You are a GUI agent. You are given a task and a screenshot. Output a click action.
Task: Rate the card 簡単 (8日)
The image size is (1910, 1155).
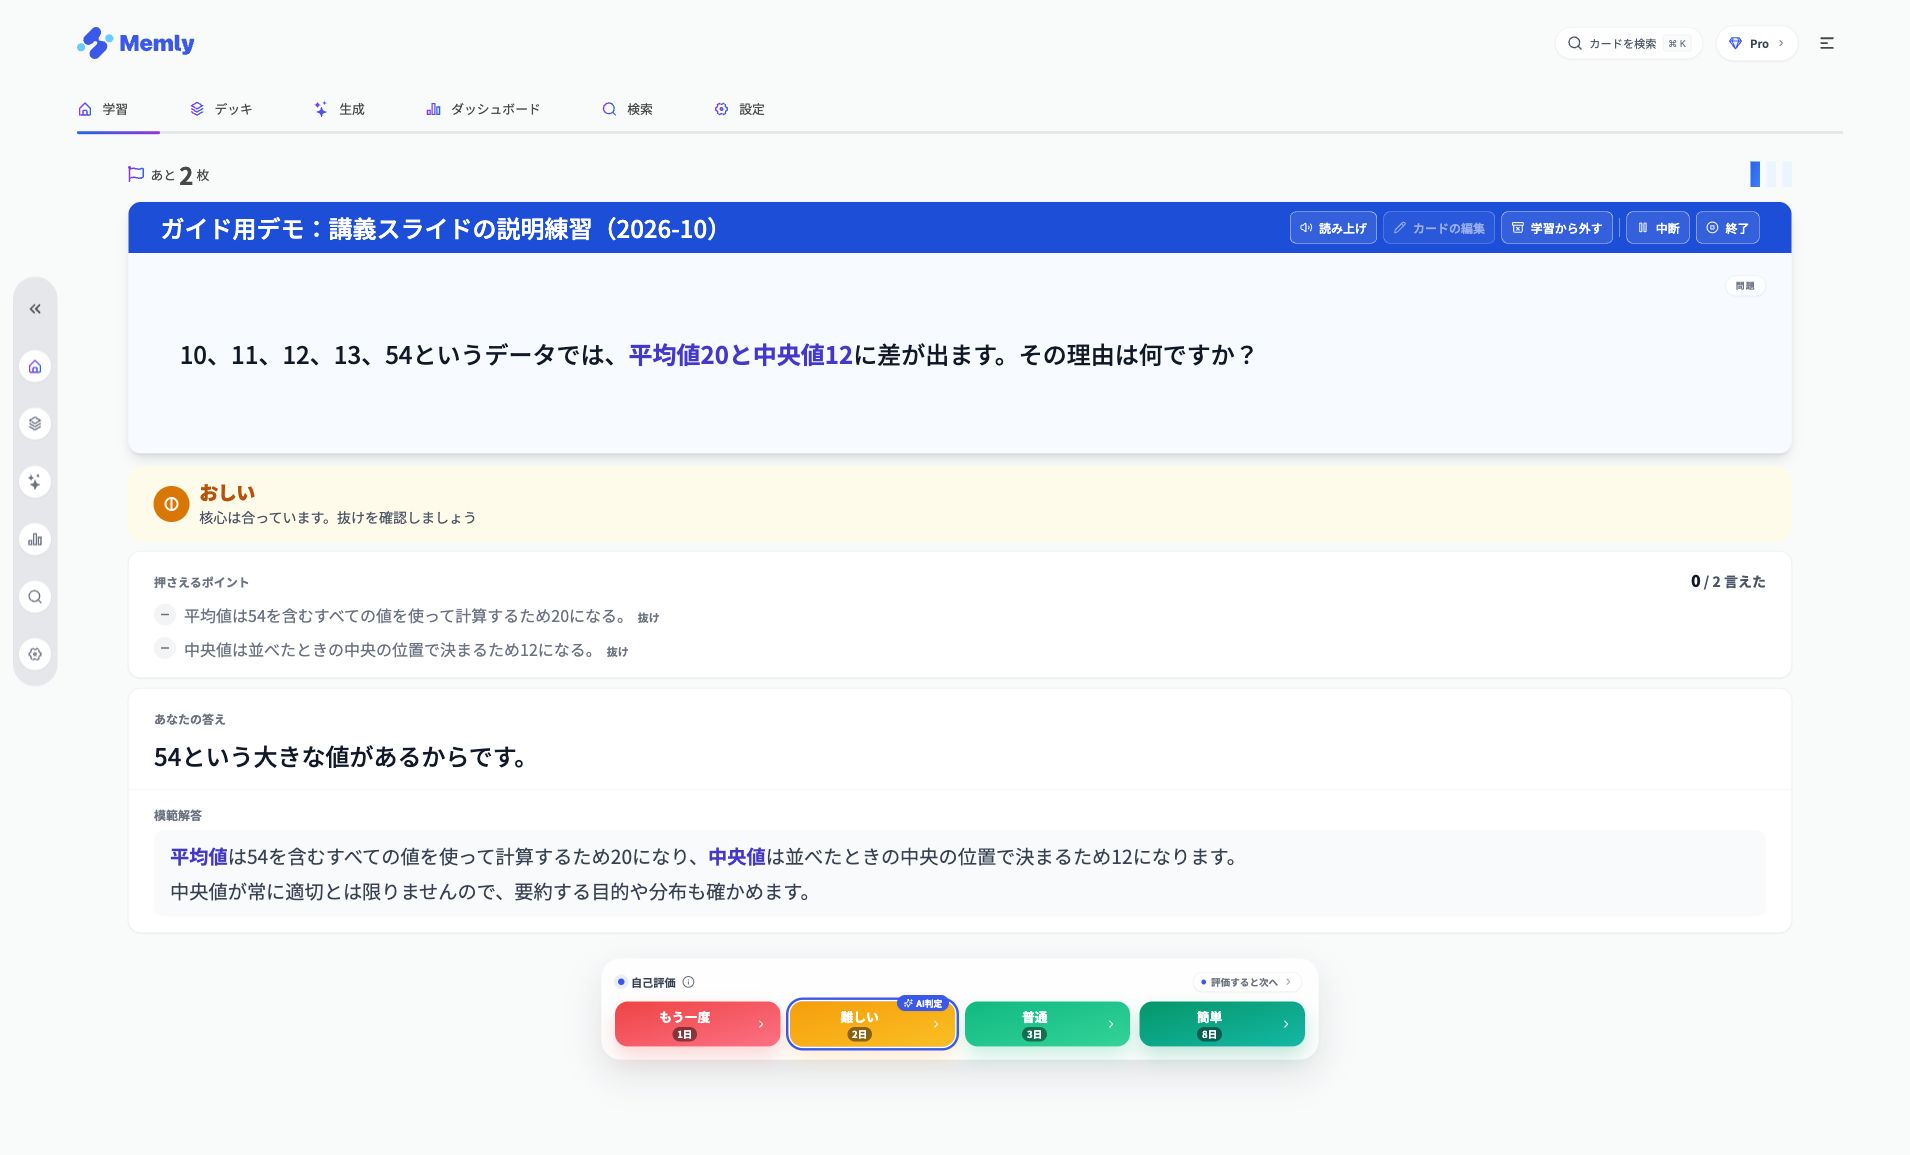(x=1222, y=1024)
